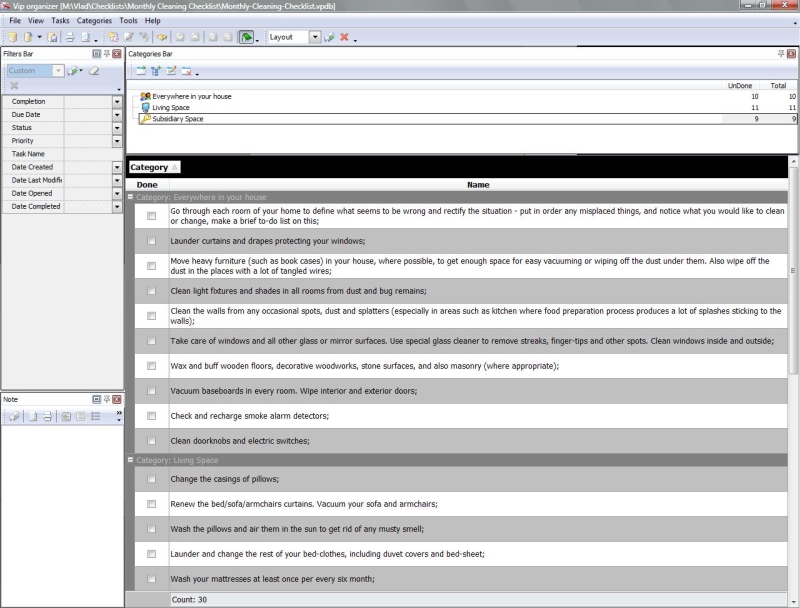Click the eraser icon in Filters Bar
Screen dimensions: 800x608
[94, 71]
